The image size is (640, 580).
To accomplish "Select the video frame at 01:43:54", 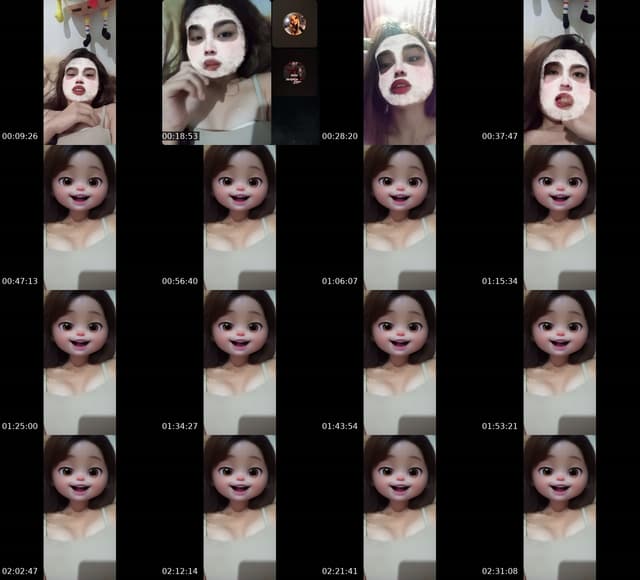I will tap(400, 362).
